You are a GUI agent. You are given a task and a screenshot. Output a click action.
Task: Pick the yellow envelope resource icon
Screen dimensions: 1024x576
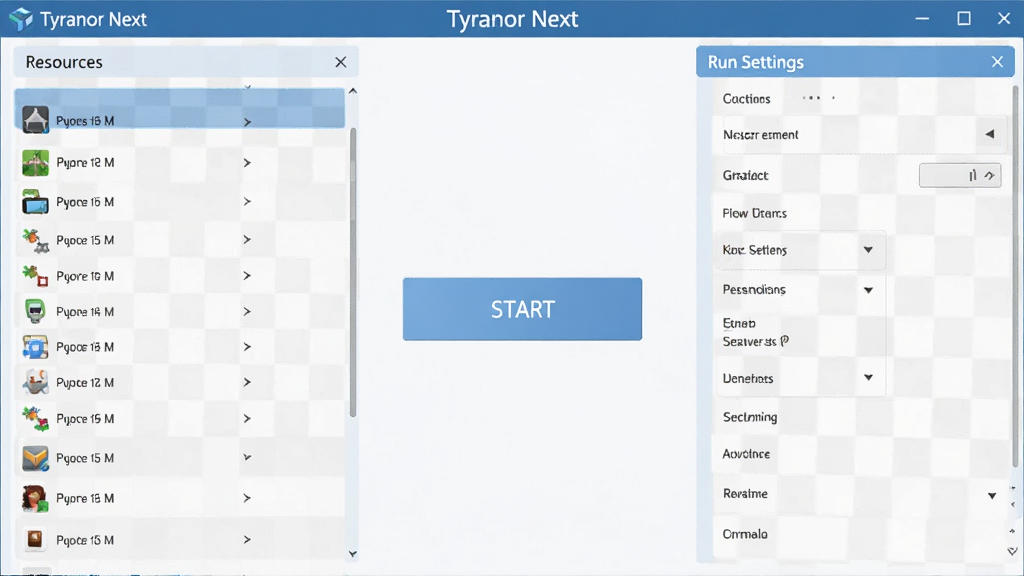pos(35,458)
